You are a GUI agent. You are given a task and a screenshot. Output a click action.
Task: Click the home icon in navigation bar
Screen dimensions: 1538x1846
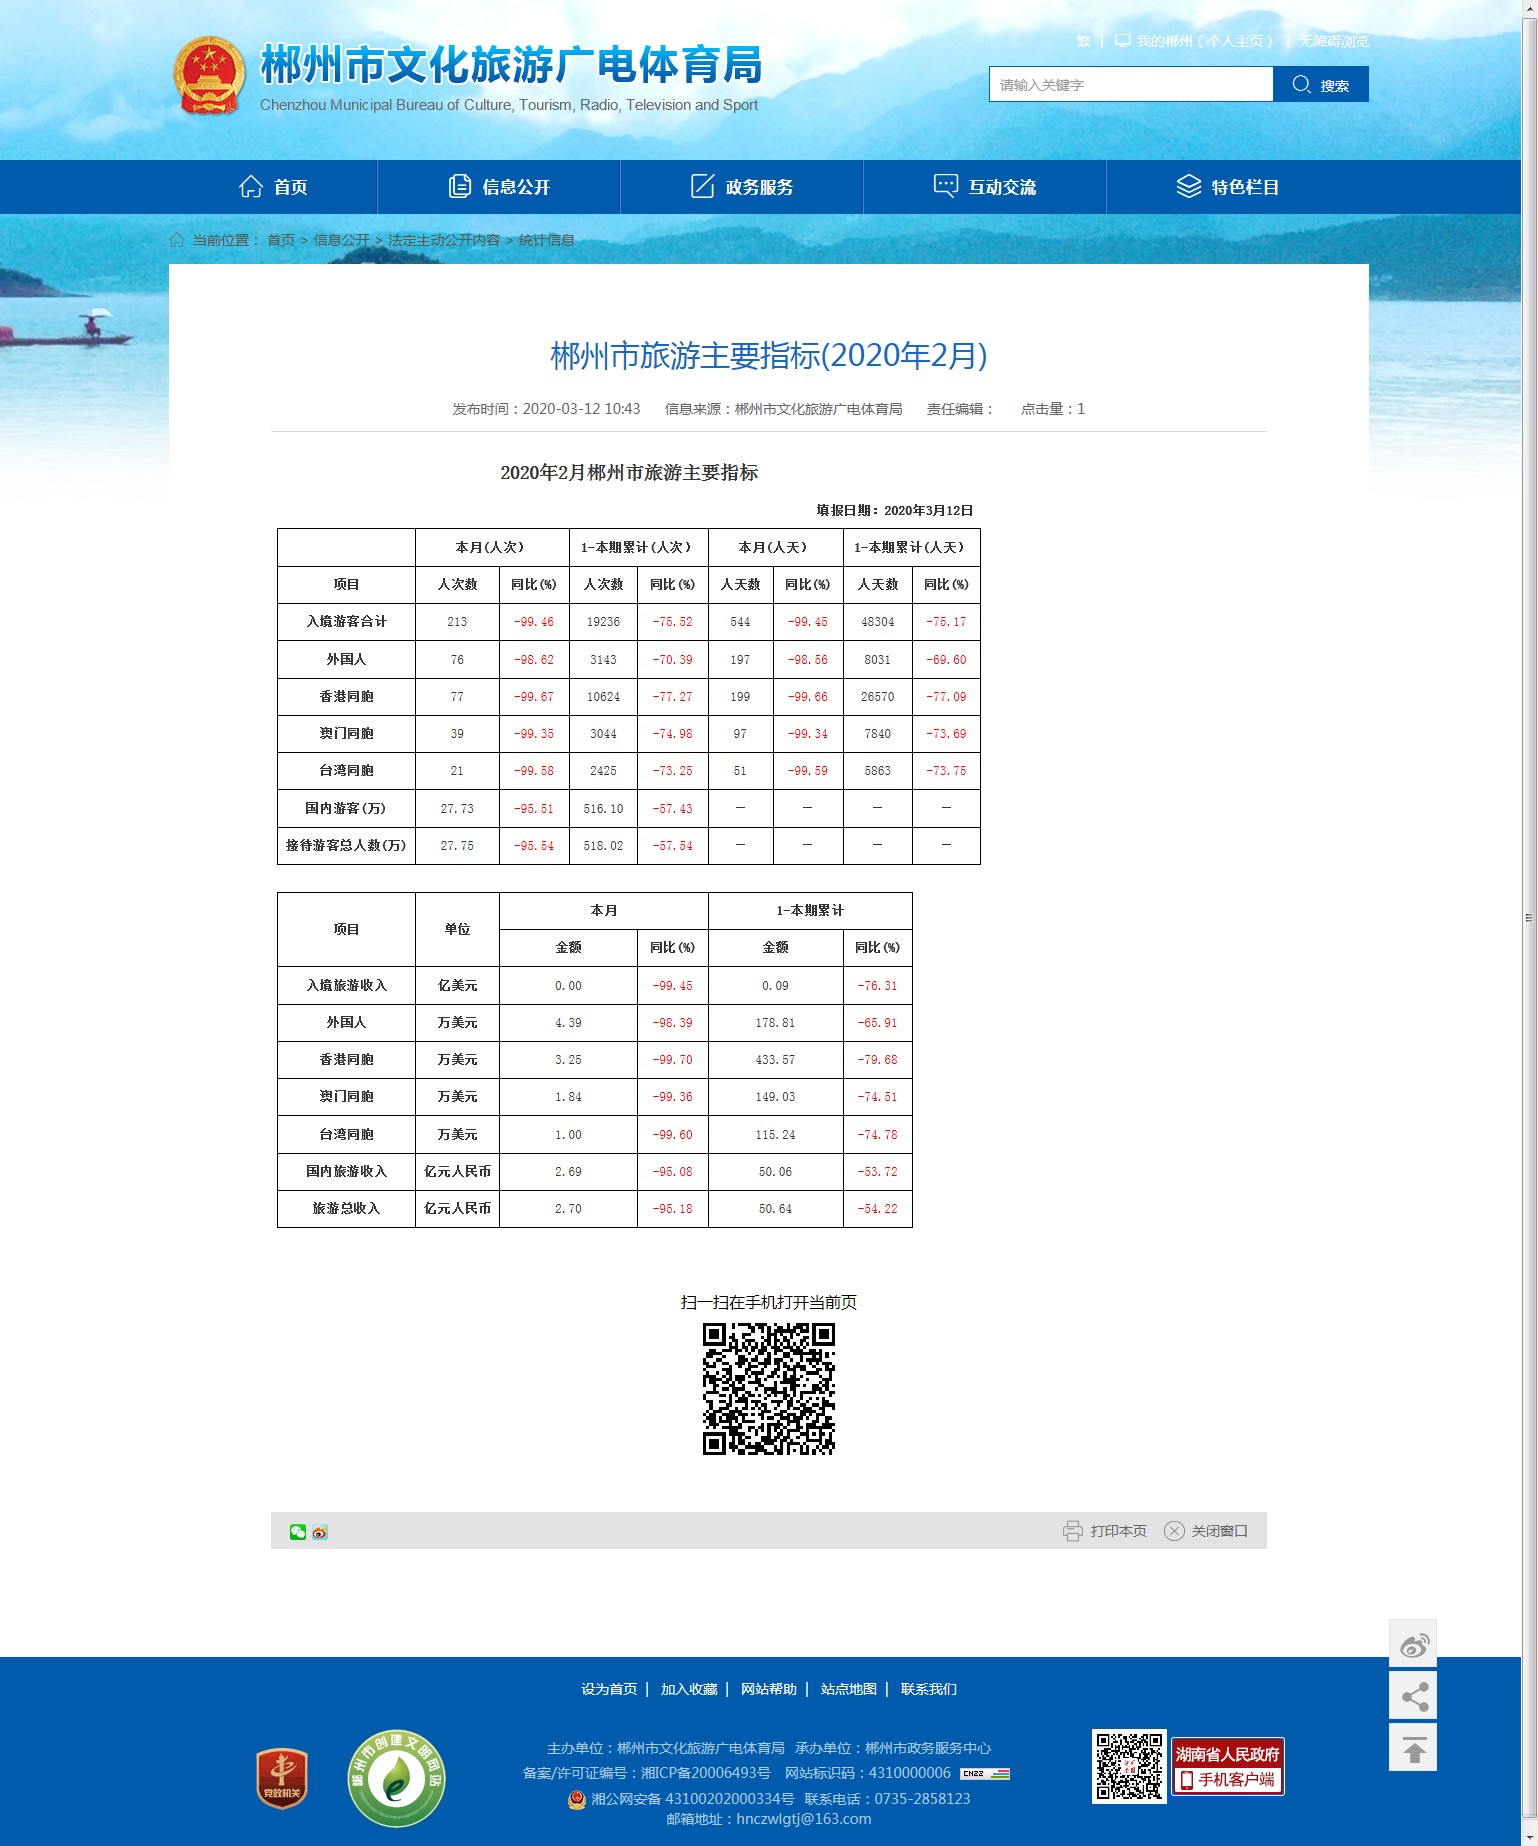click(x=251, y=186)
